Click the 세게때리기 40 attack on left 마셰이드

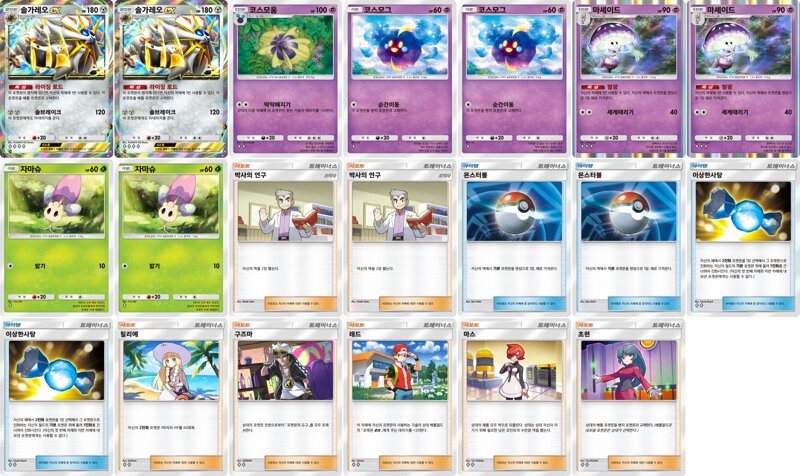tap(628, 112)
